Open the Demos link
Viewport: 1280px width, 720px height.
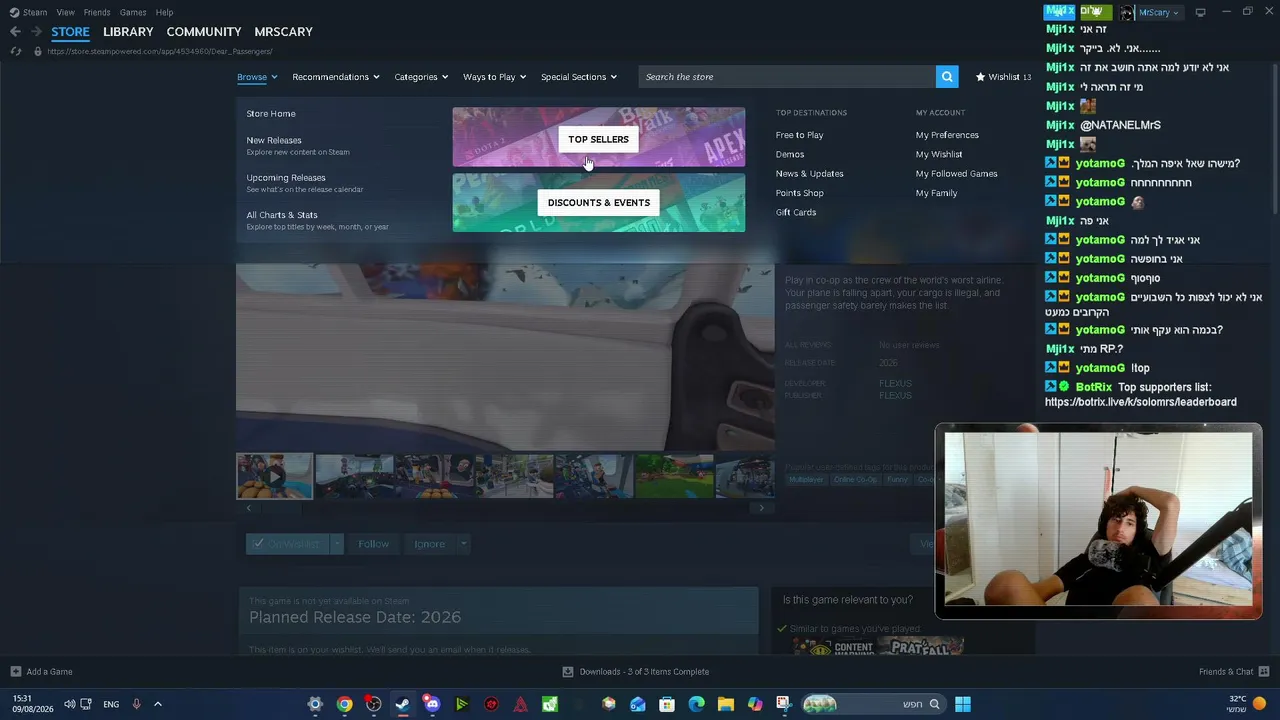790,154
